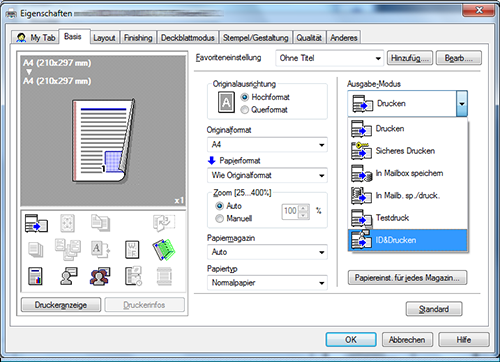Expand the Papiertyp dropdown showing Normalpapier
This screenshot has width=500, height=362.
click(x=267, y=283)
